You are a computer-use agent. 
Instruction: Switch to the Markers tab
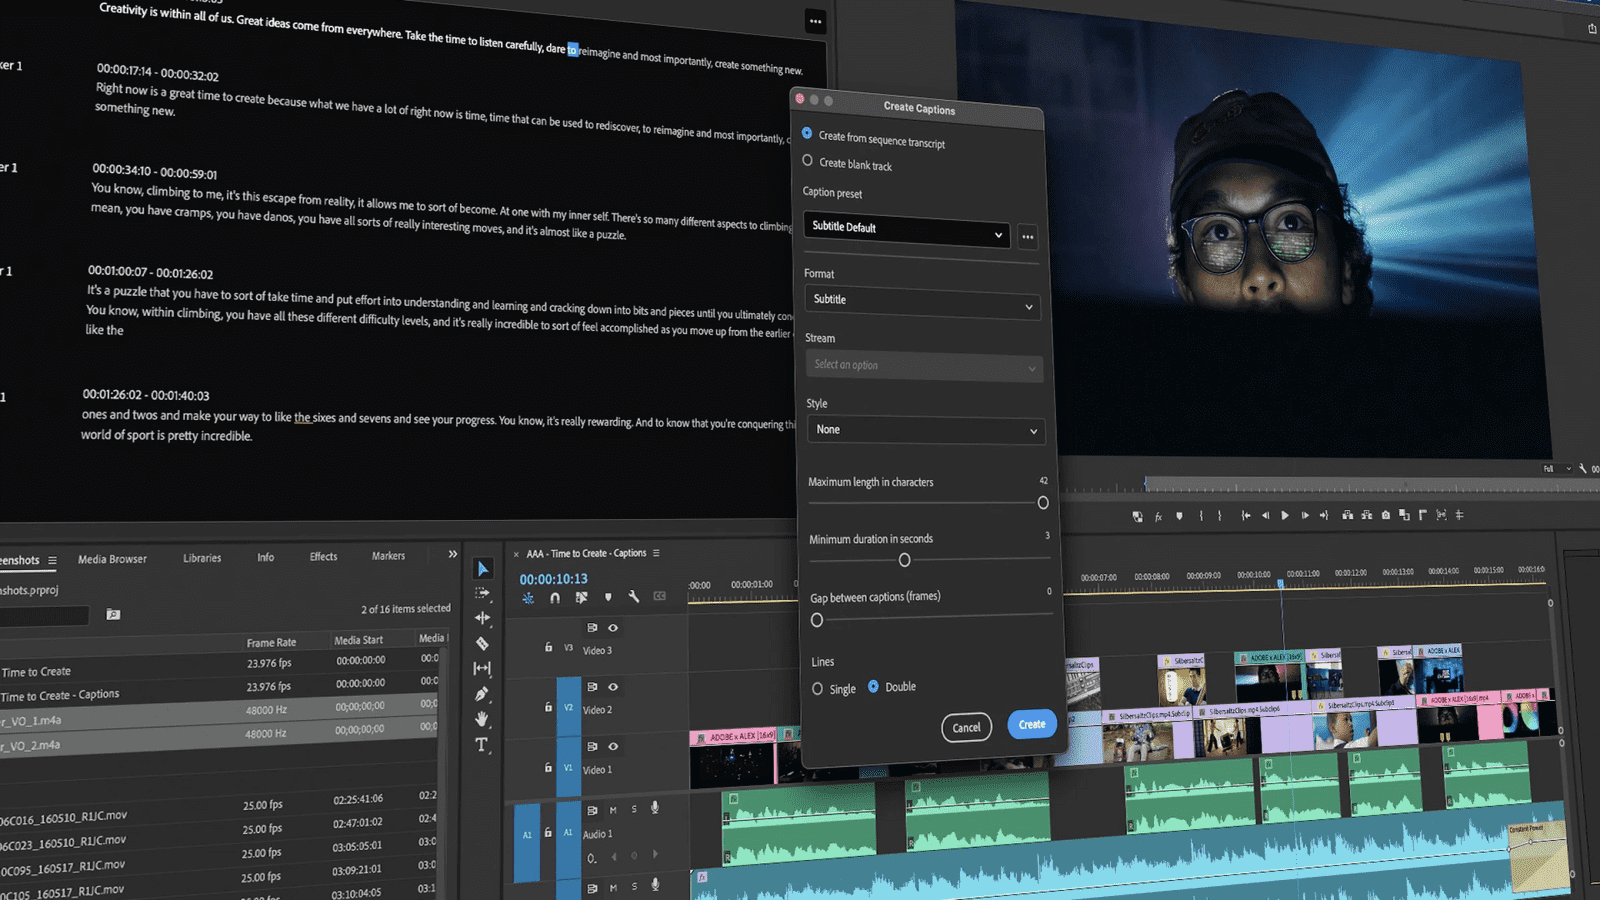pyautogui.click(x=388, y=556)
